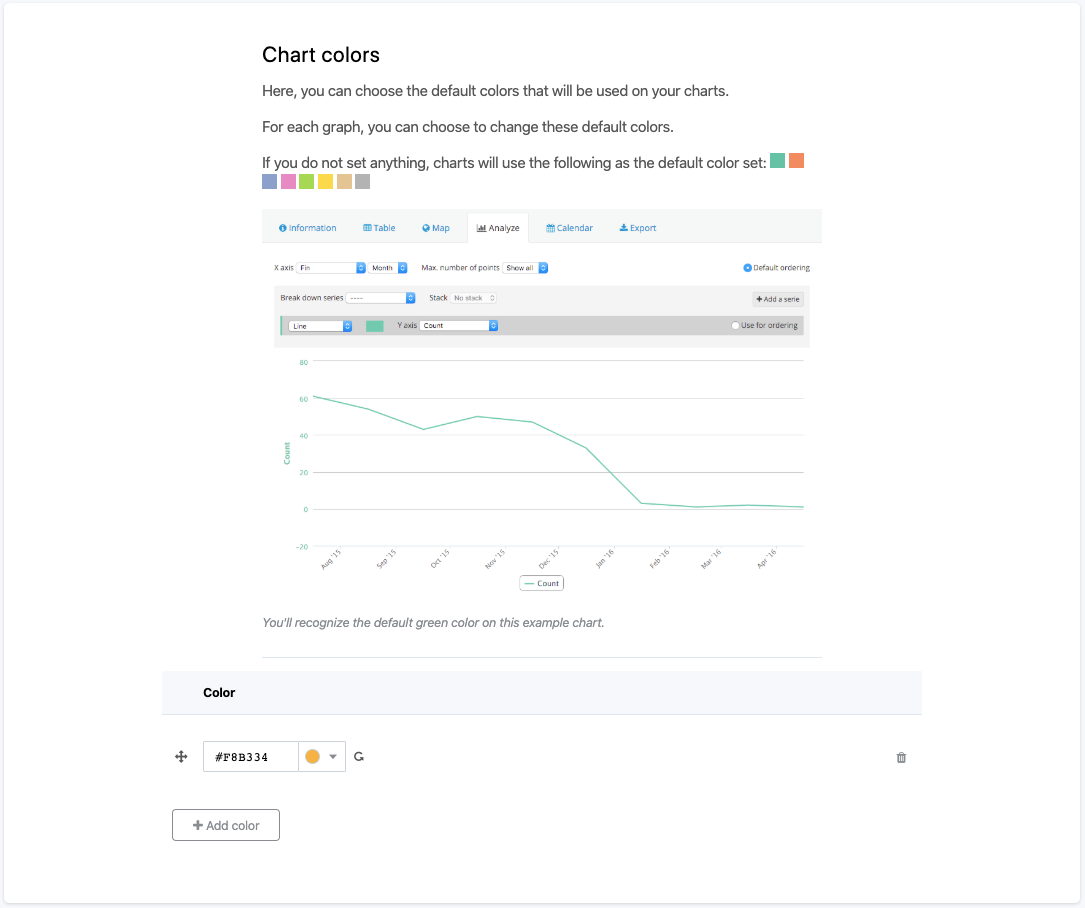Click the Add color button

[x=226, y=825]
